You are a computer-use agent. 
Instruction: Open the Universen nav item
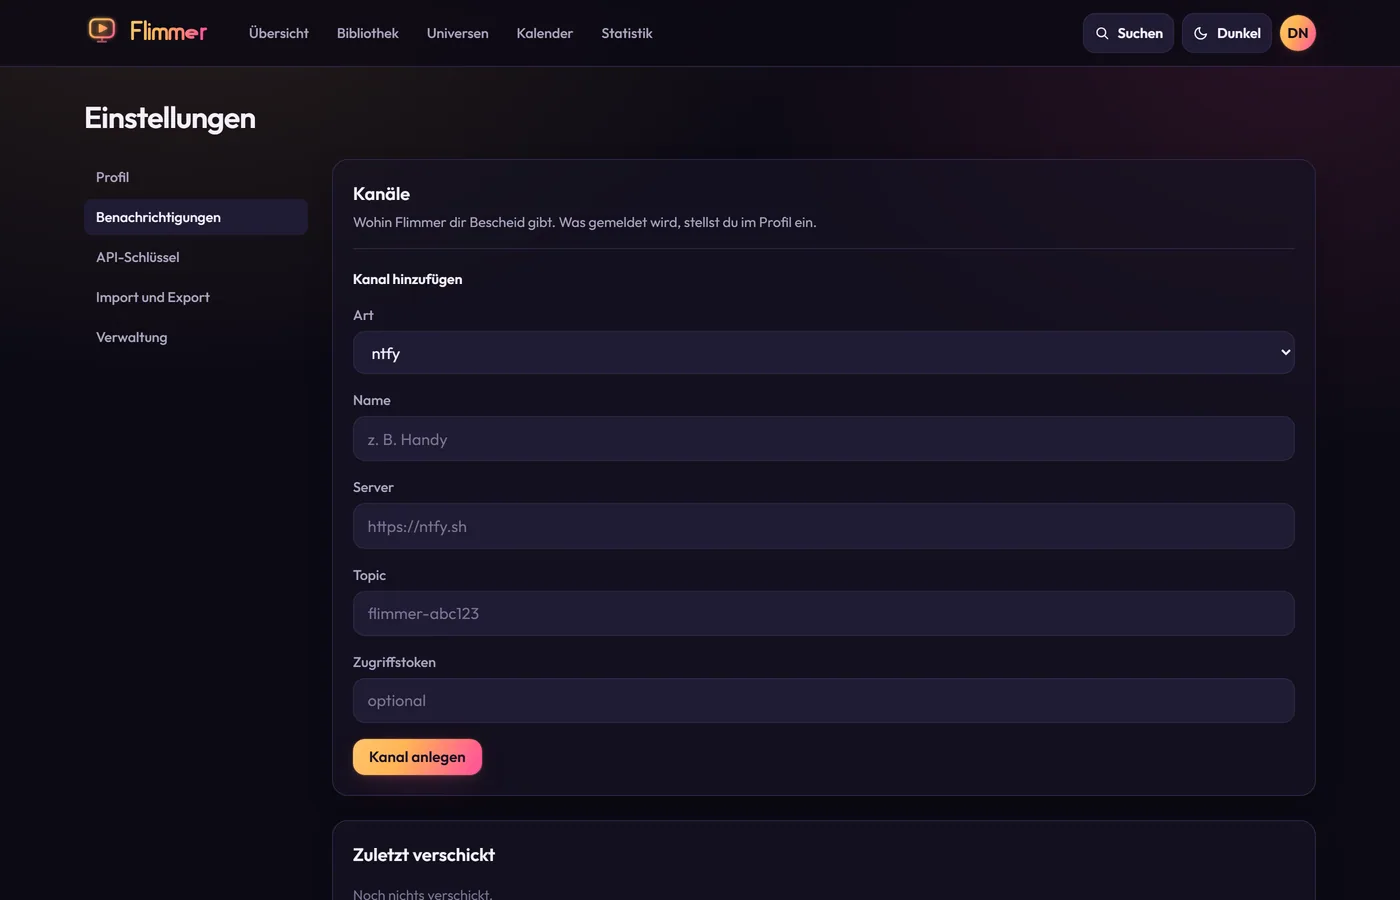(x=458, y=33)
